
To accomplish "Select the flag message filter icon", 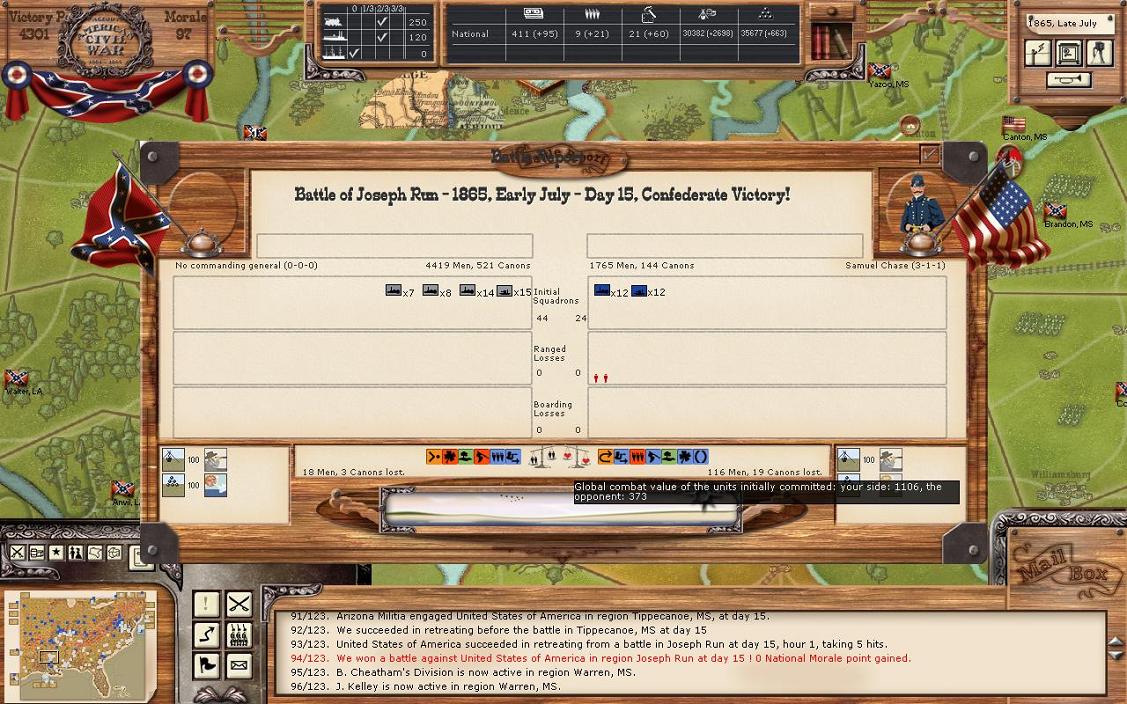I will [x=206, y=665].
